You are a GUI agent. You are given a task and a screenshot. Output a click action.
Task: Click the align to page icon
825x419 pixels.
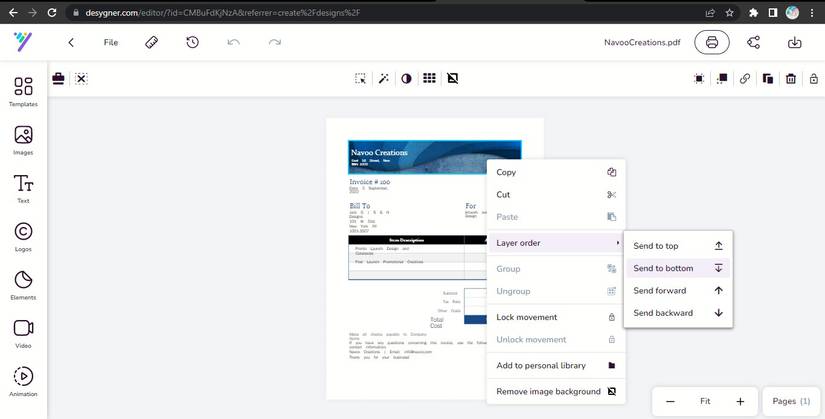point(699,79)
